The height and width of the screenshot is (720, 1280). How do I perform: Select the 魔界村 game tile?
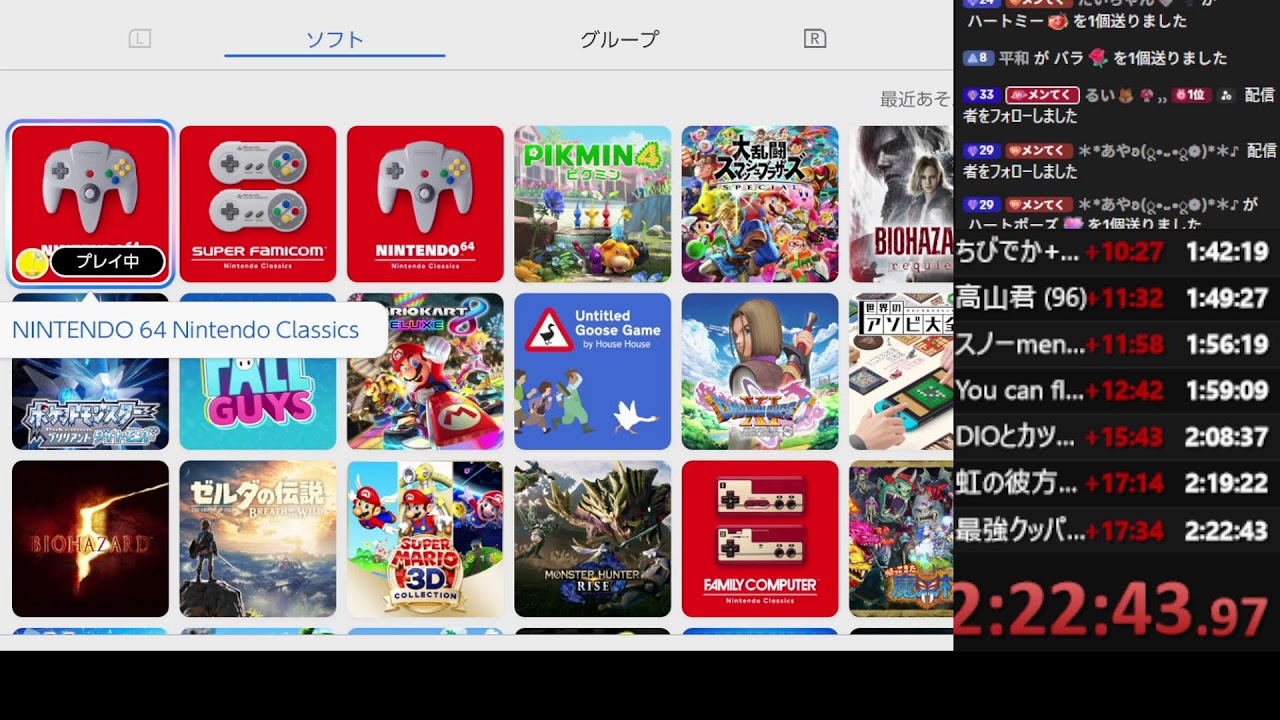tap(901, 539)
